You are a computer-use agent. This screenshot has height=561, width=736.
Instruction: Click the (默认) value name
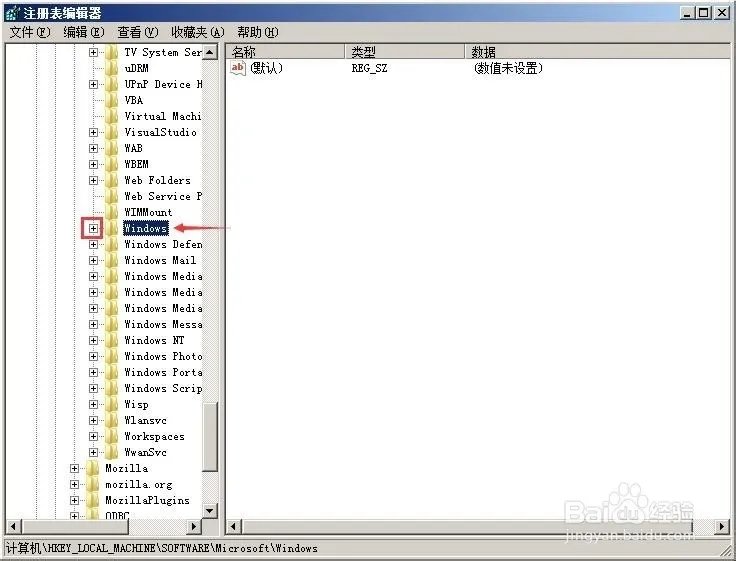click(x=267, y=68)
